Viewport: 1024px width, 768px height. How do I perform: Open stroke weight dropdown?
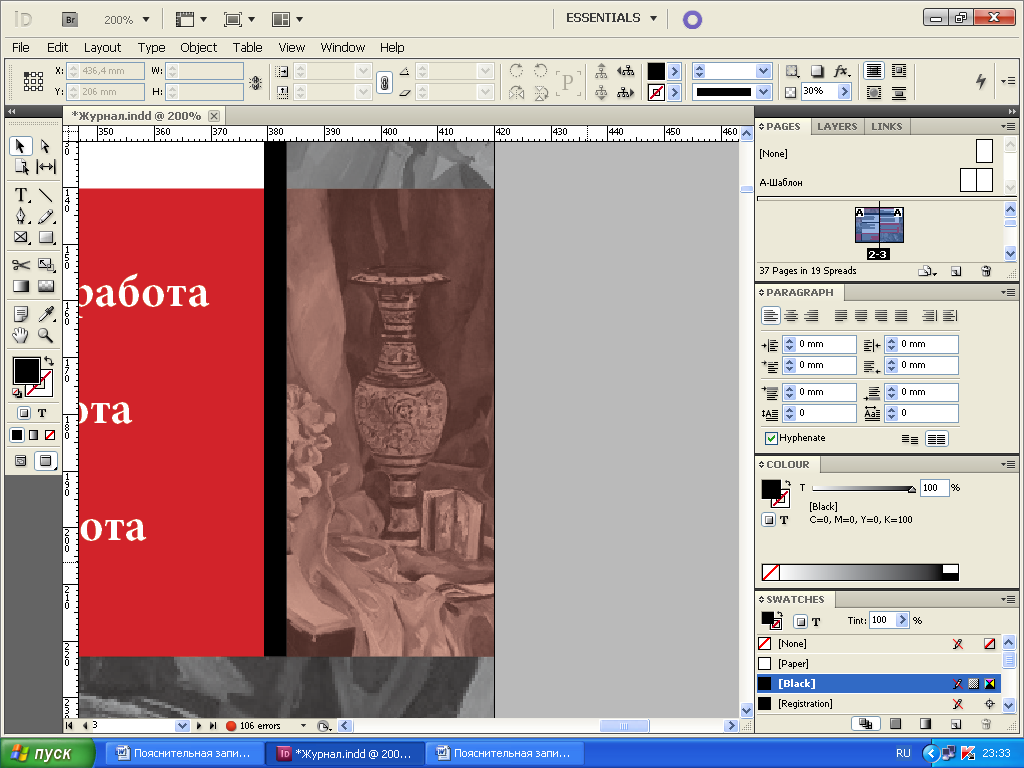(x=763, y=71)
